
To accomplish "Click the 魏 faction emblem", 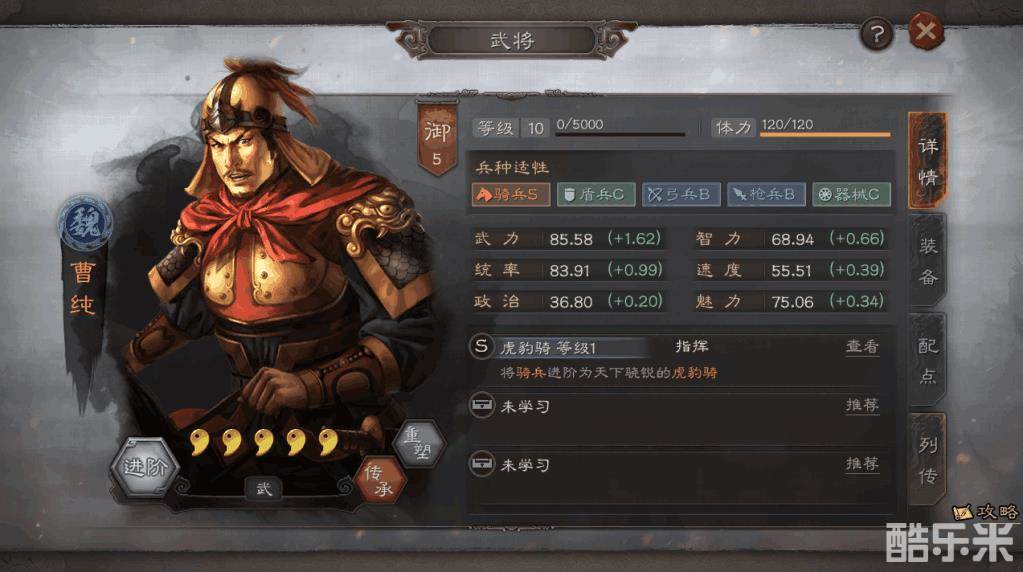I will pos(84,223).
